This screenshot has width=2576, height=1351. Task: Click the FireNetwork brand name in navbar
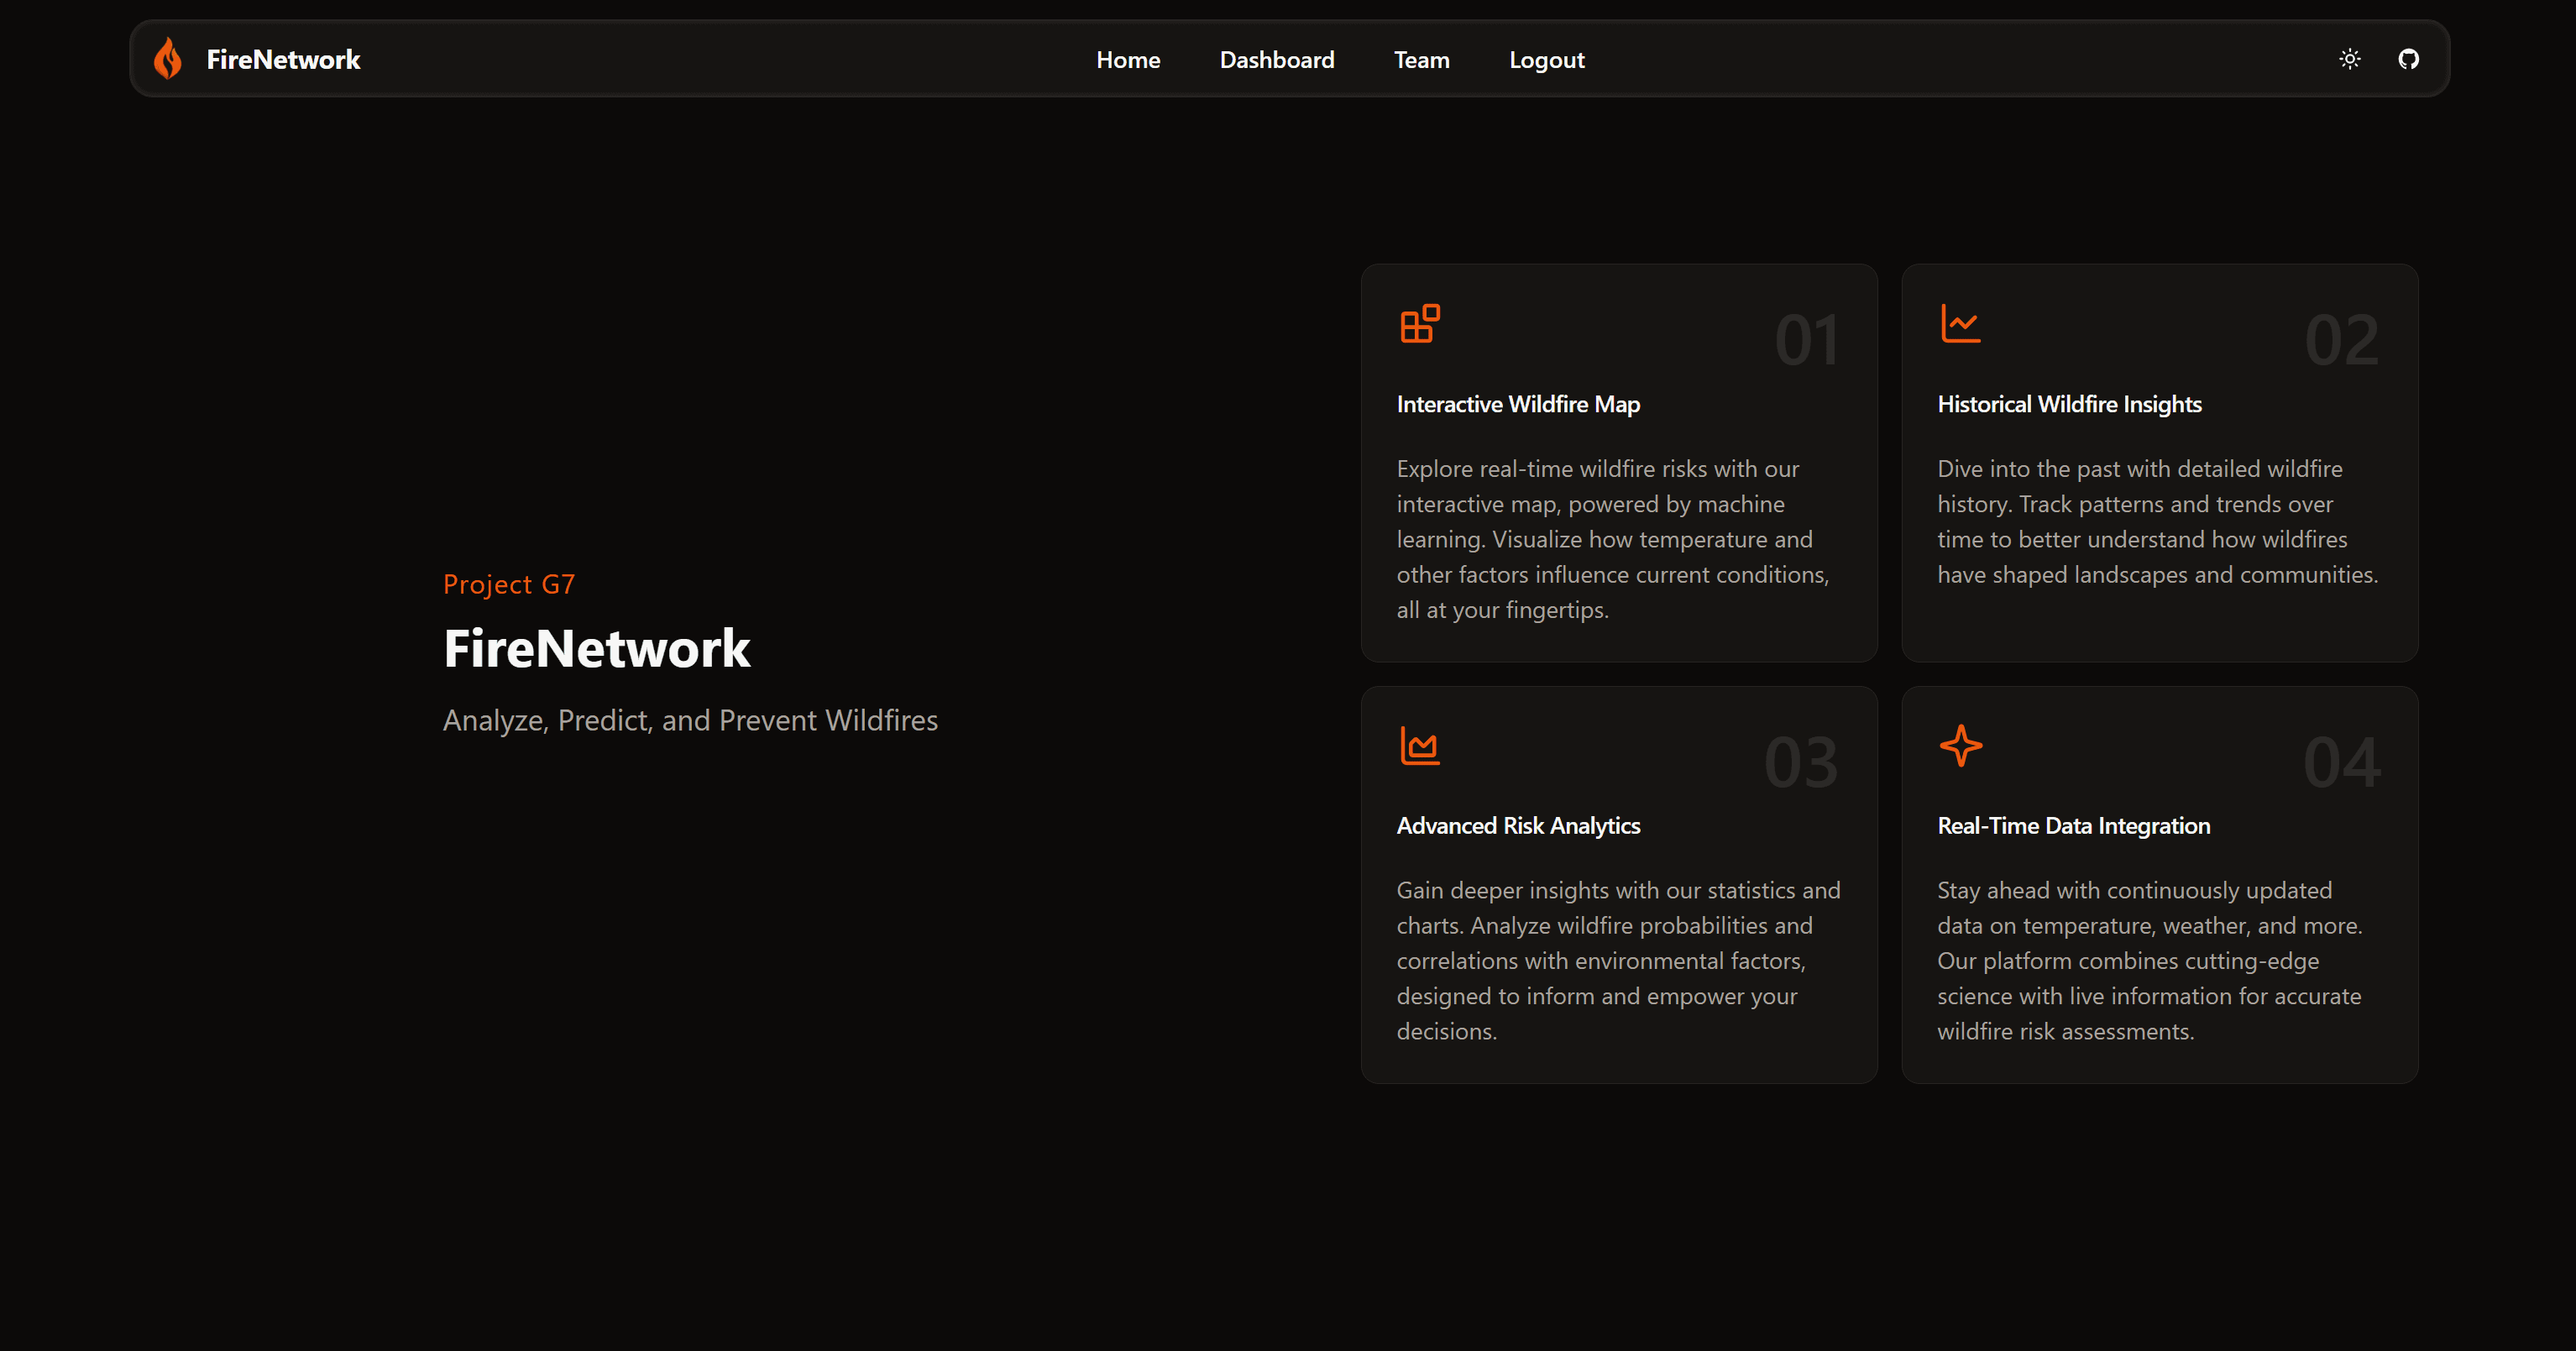click(283, 59)
